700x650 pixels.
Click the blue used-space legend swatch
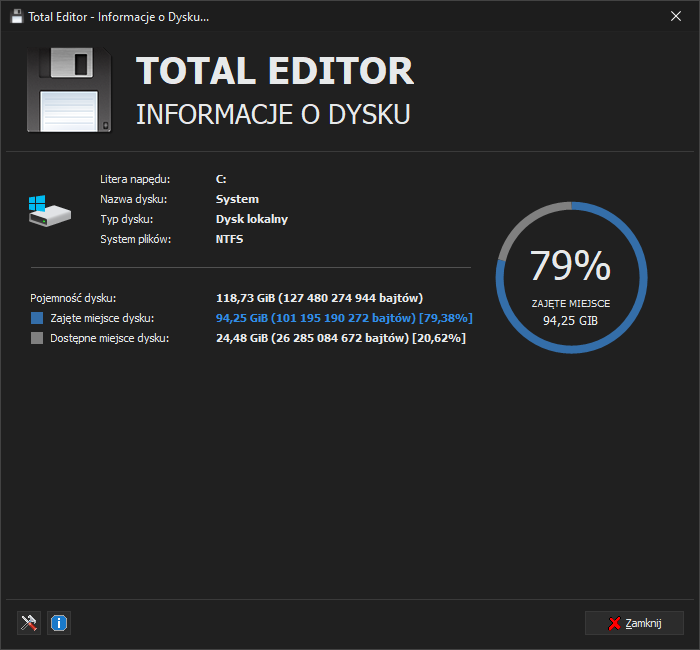point(37,318)
